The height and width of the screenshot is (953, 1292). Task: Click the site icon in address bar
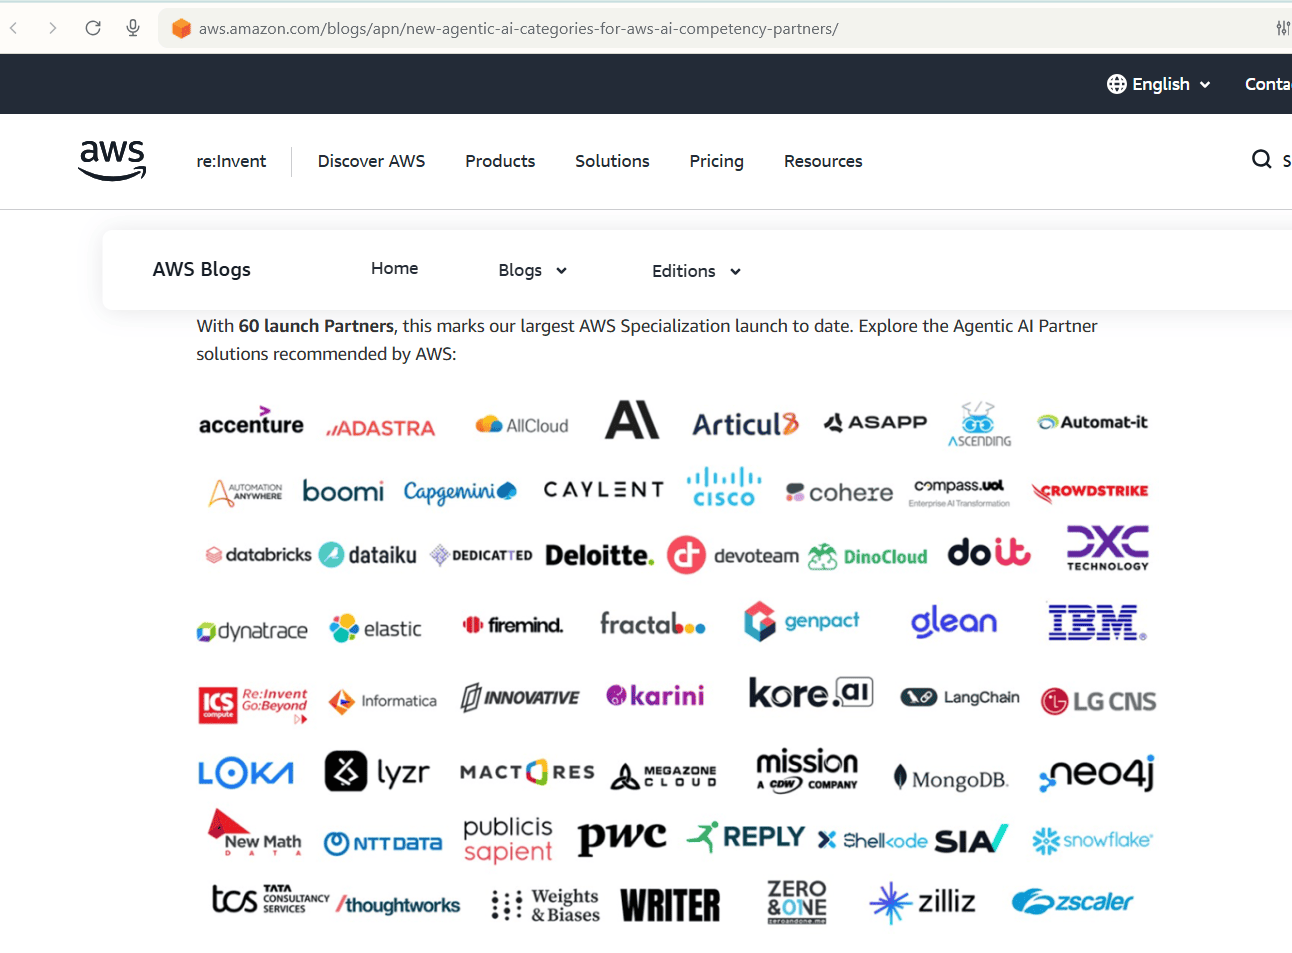click(181, 28)
